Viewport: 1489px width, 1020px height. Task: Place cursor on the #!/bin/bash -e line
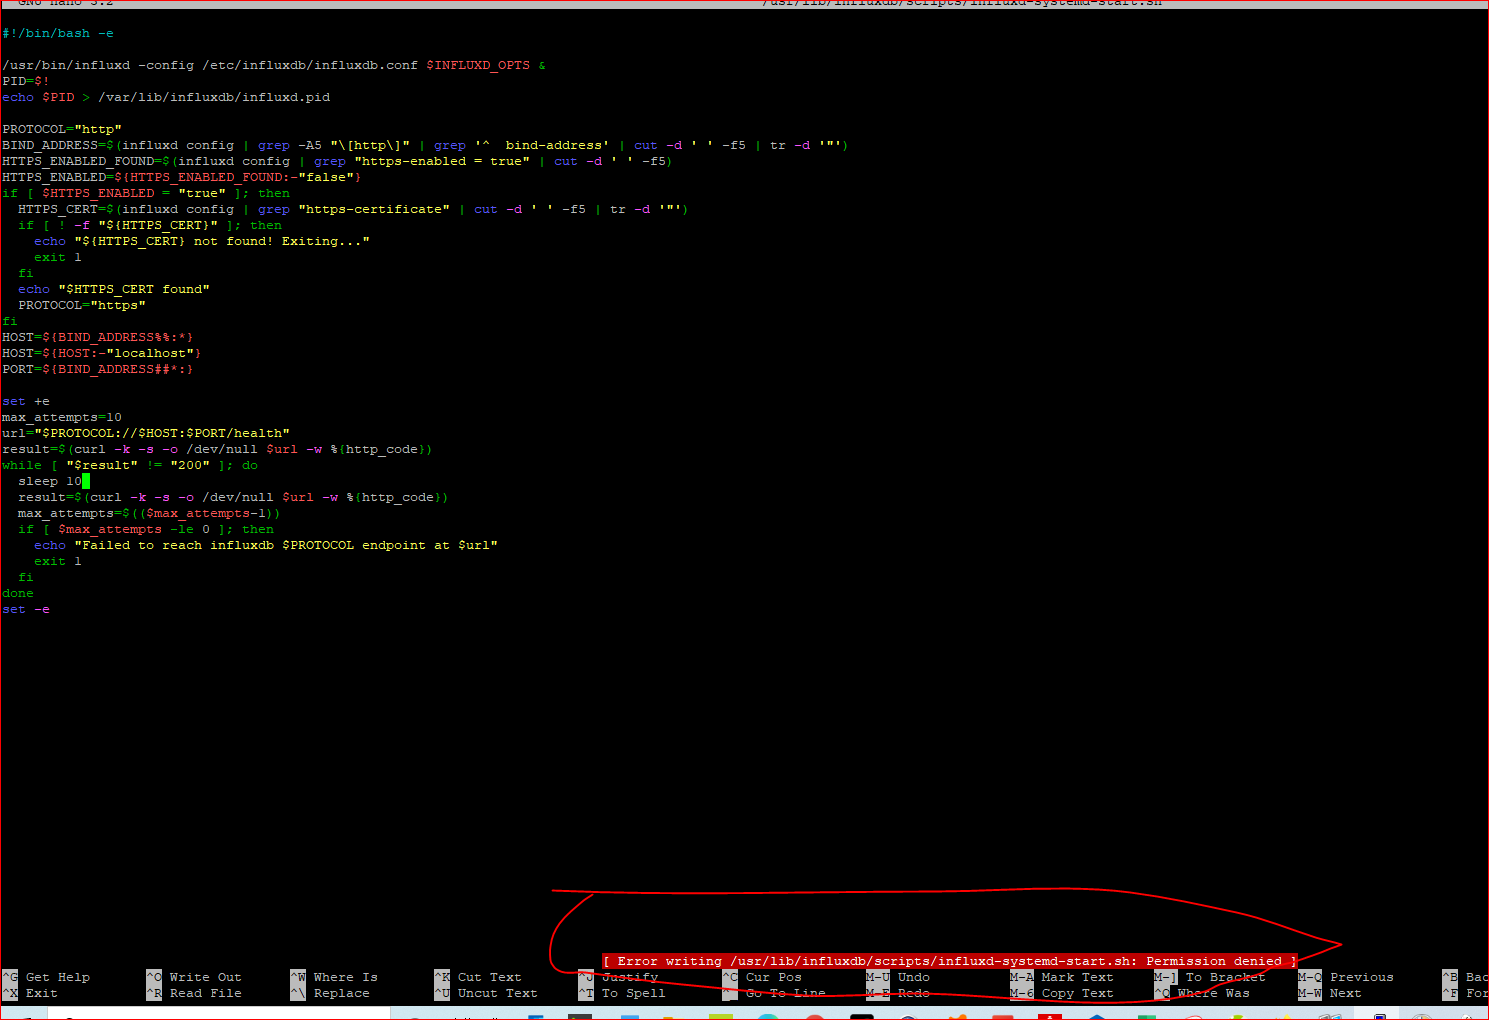click(58, 33)
